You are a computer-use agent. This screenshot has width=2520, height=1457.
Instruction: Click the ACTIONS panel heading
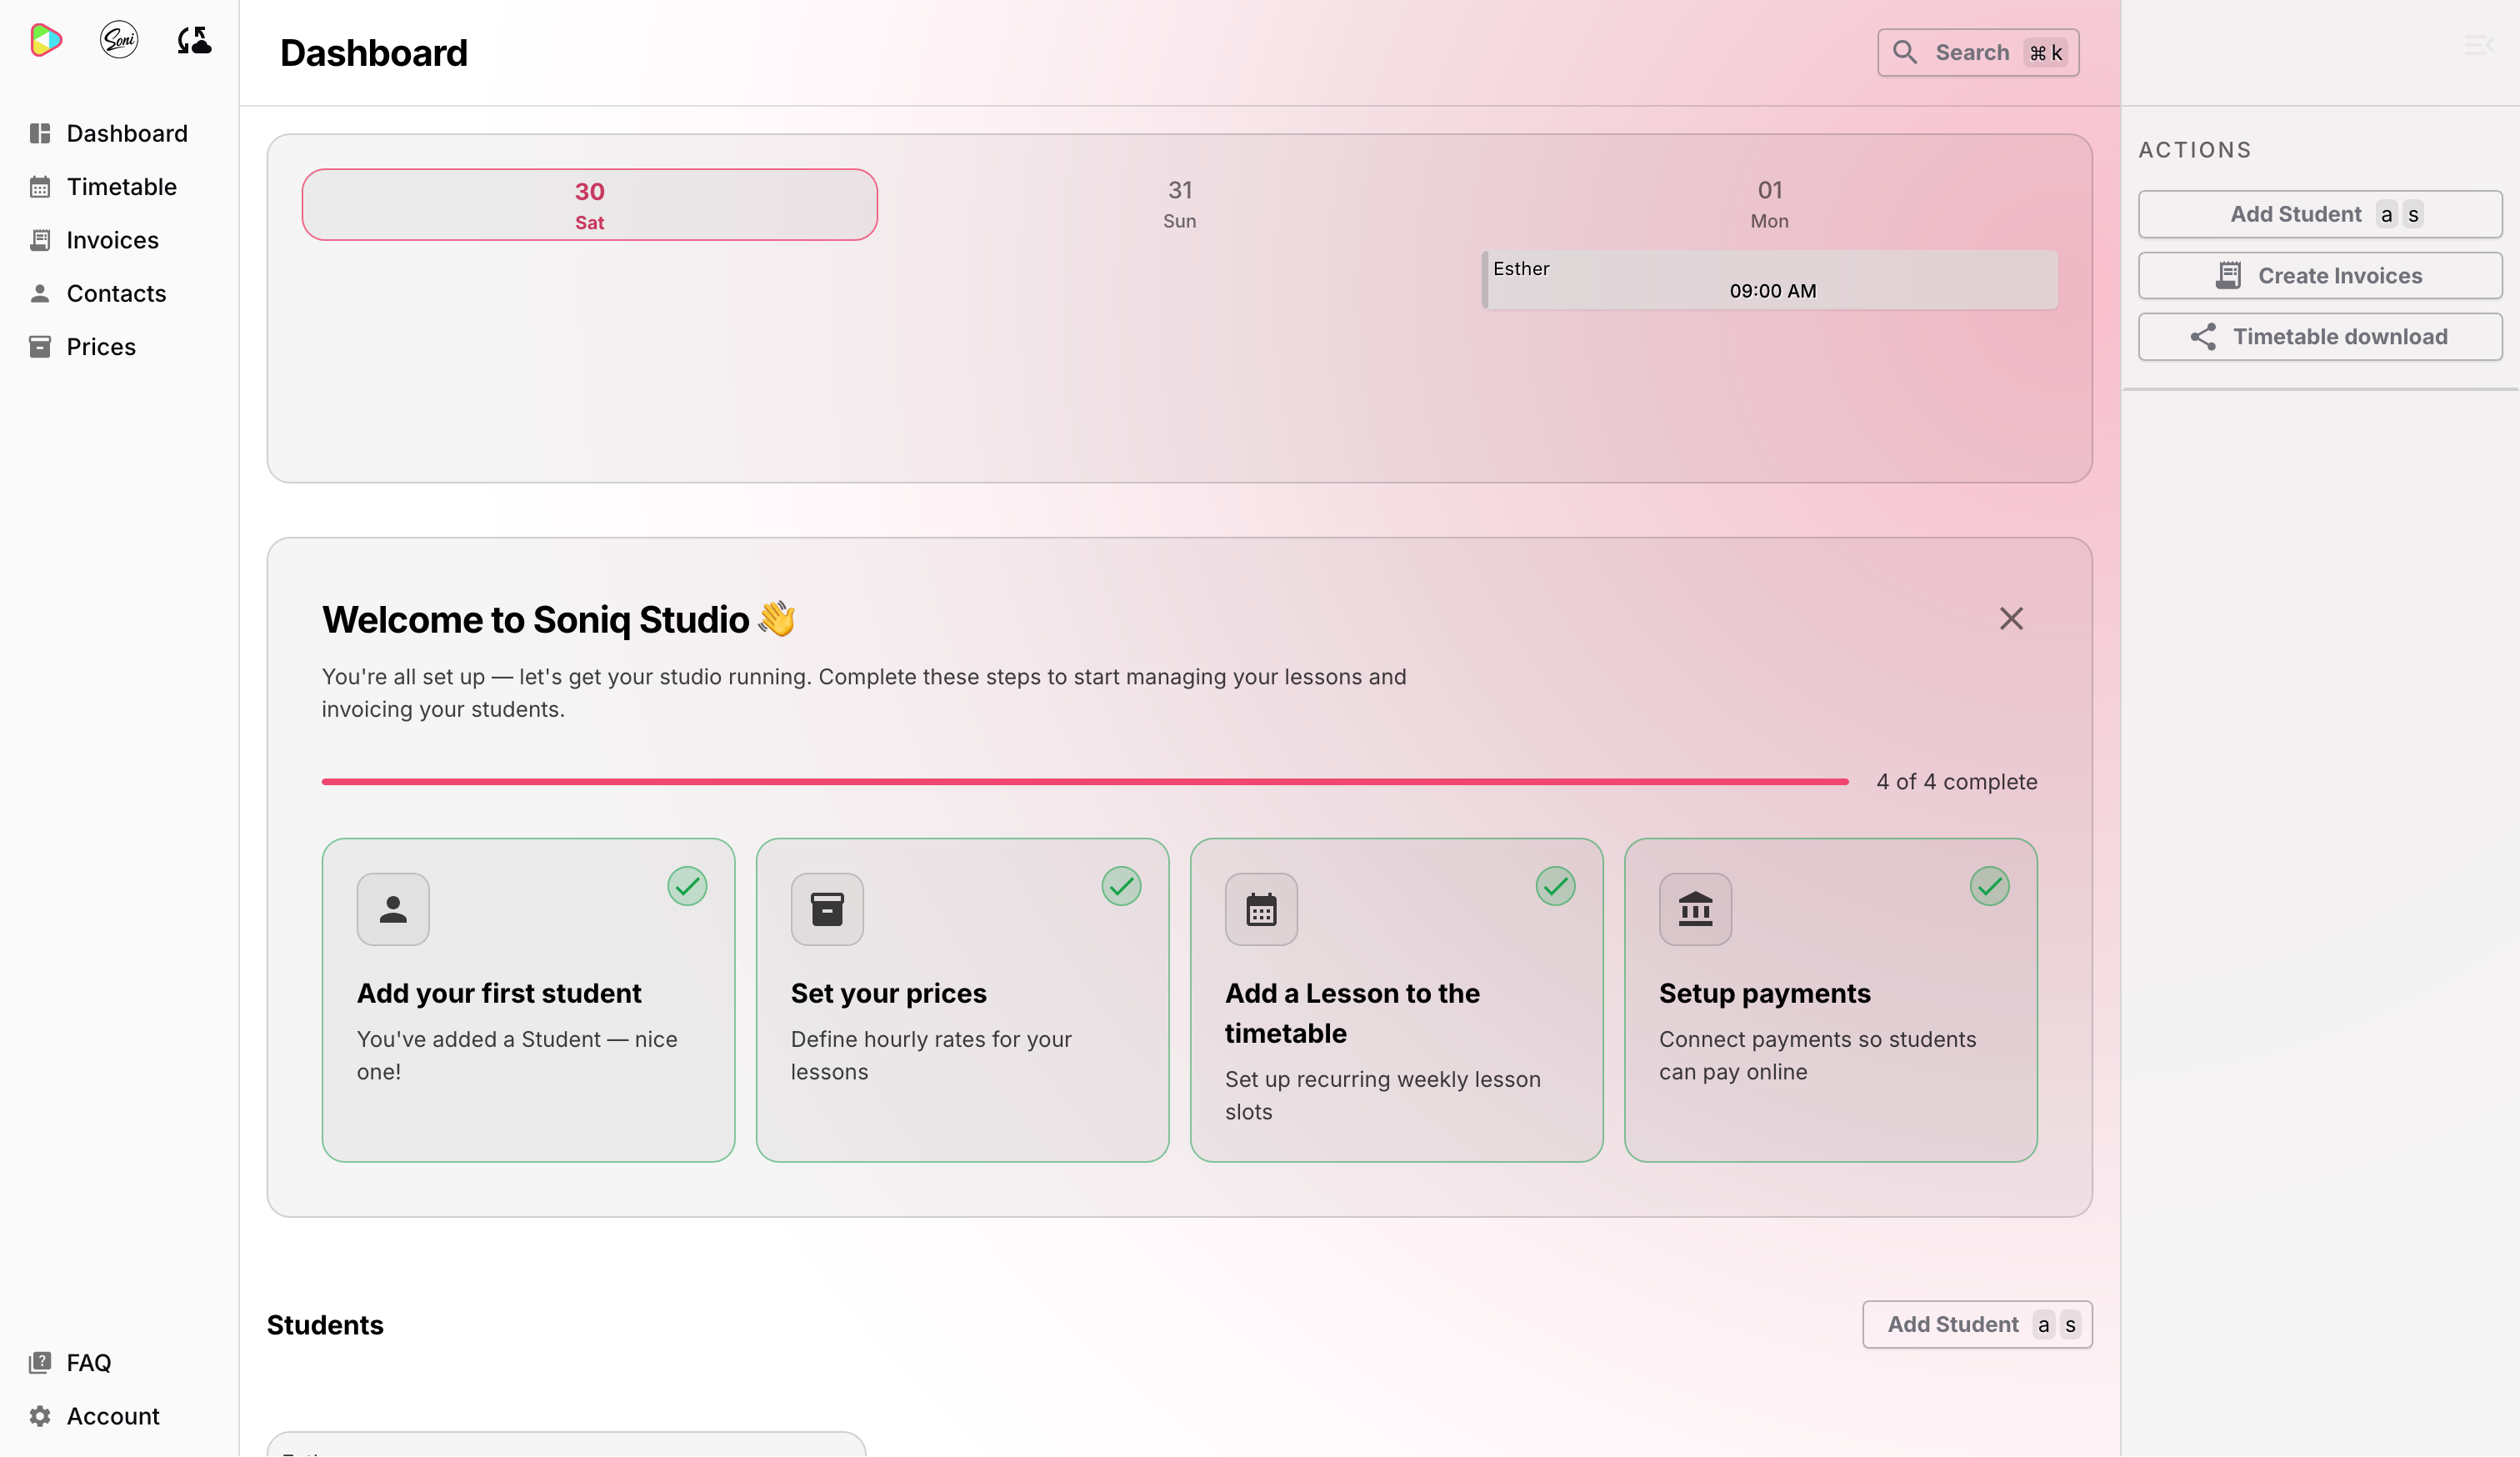point(2194,150)
